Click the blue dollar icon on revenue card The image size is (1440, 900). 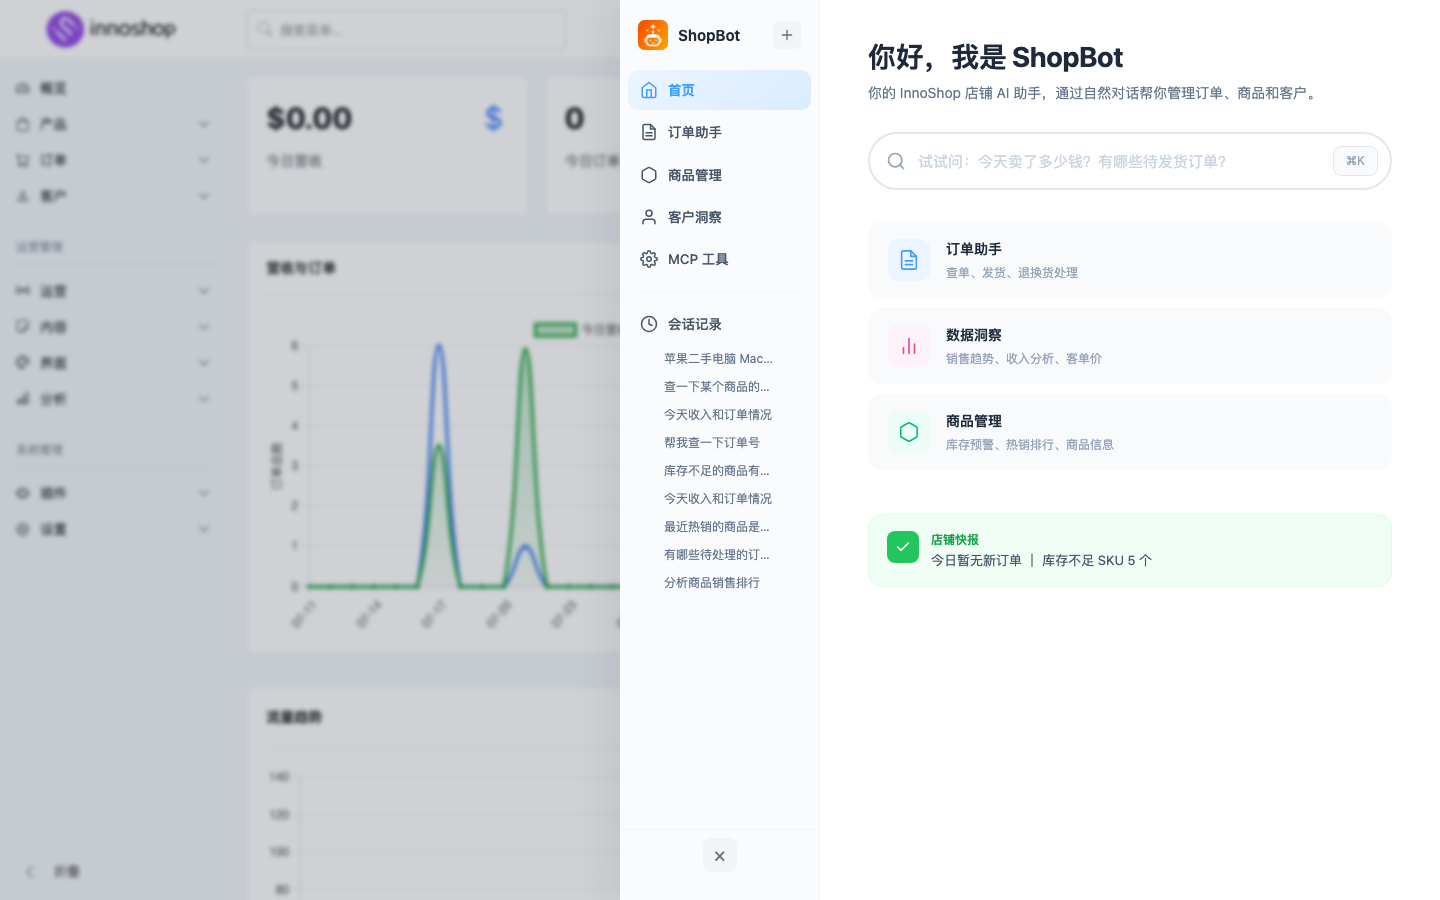click(x=493, y=119)
